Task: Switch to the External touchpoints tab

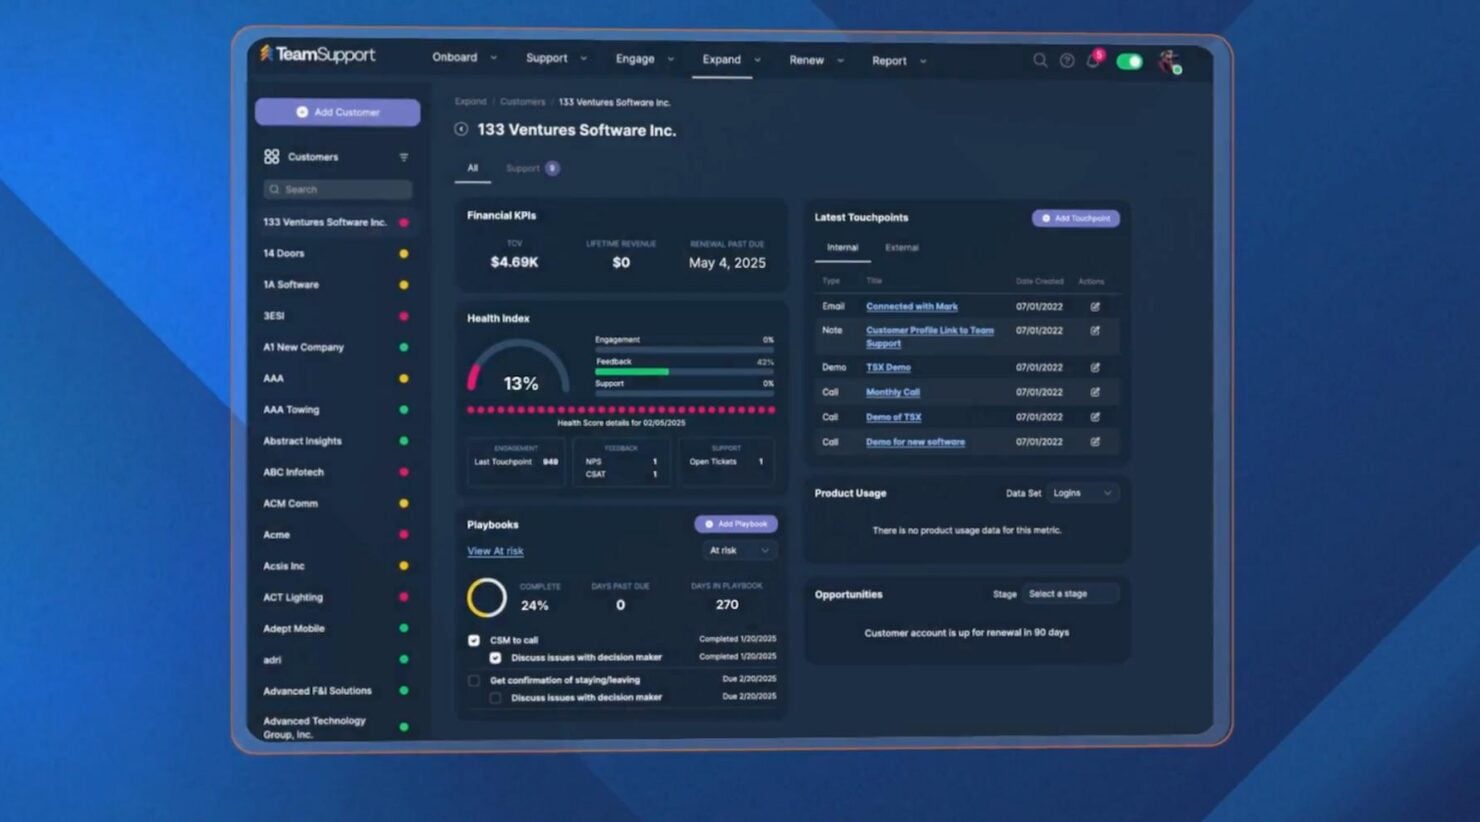Action: [x=901, y=247]
